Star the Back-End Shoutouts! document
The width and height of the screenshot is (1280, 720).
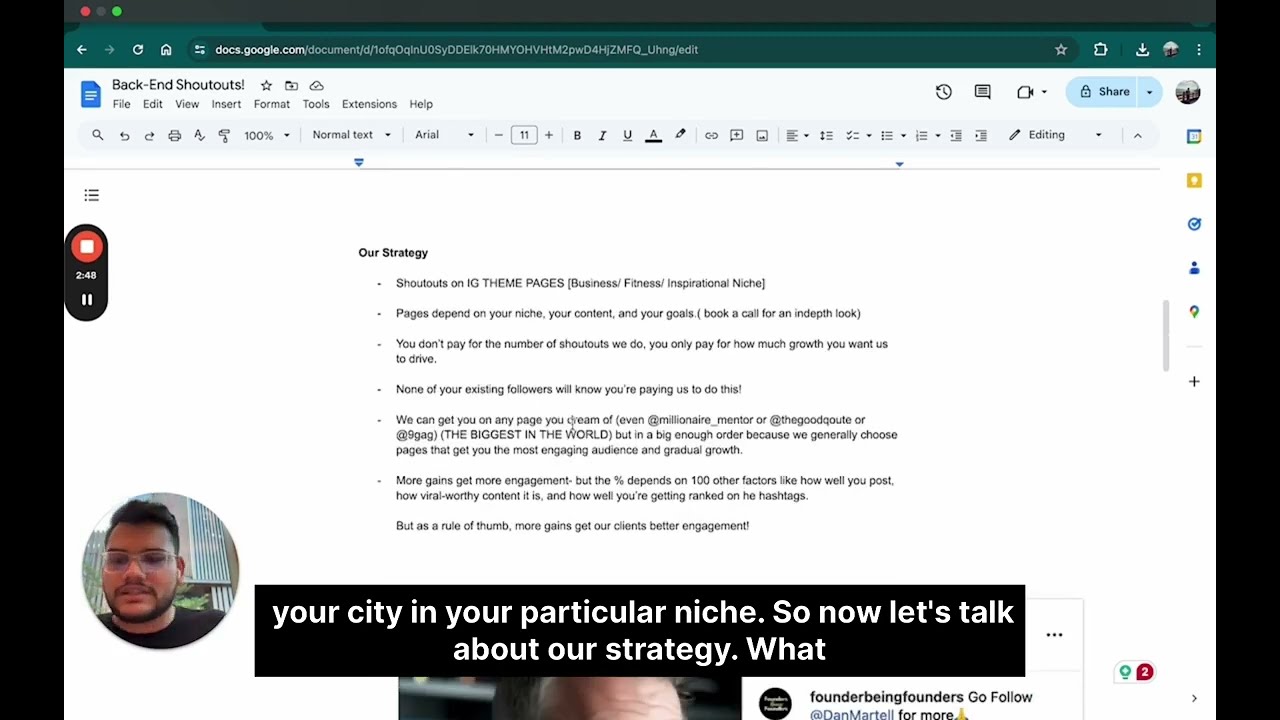[x=266, y=86]
